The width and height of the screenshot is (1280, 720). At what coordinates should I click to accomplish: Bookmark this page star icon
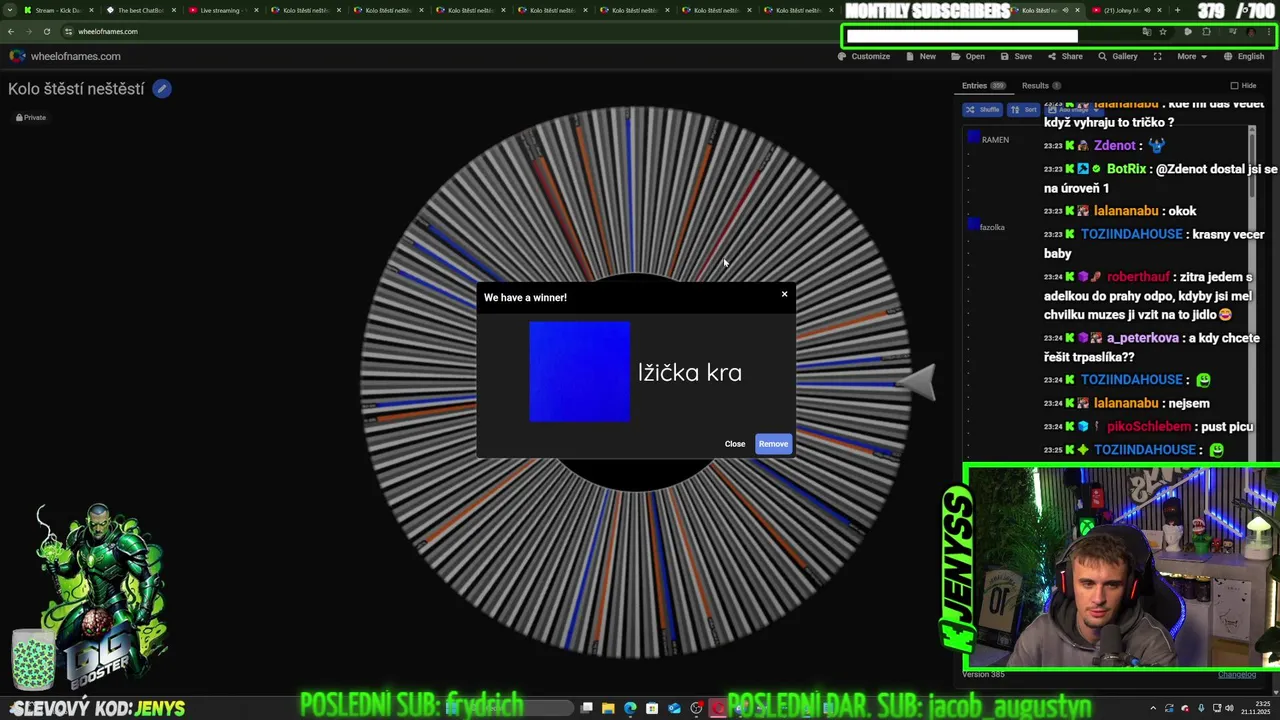[1162, 32]
